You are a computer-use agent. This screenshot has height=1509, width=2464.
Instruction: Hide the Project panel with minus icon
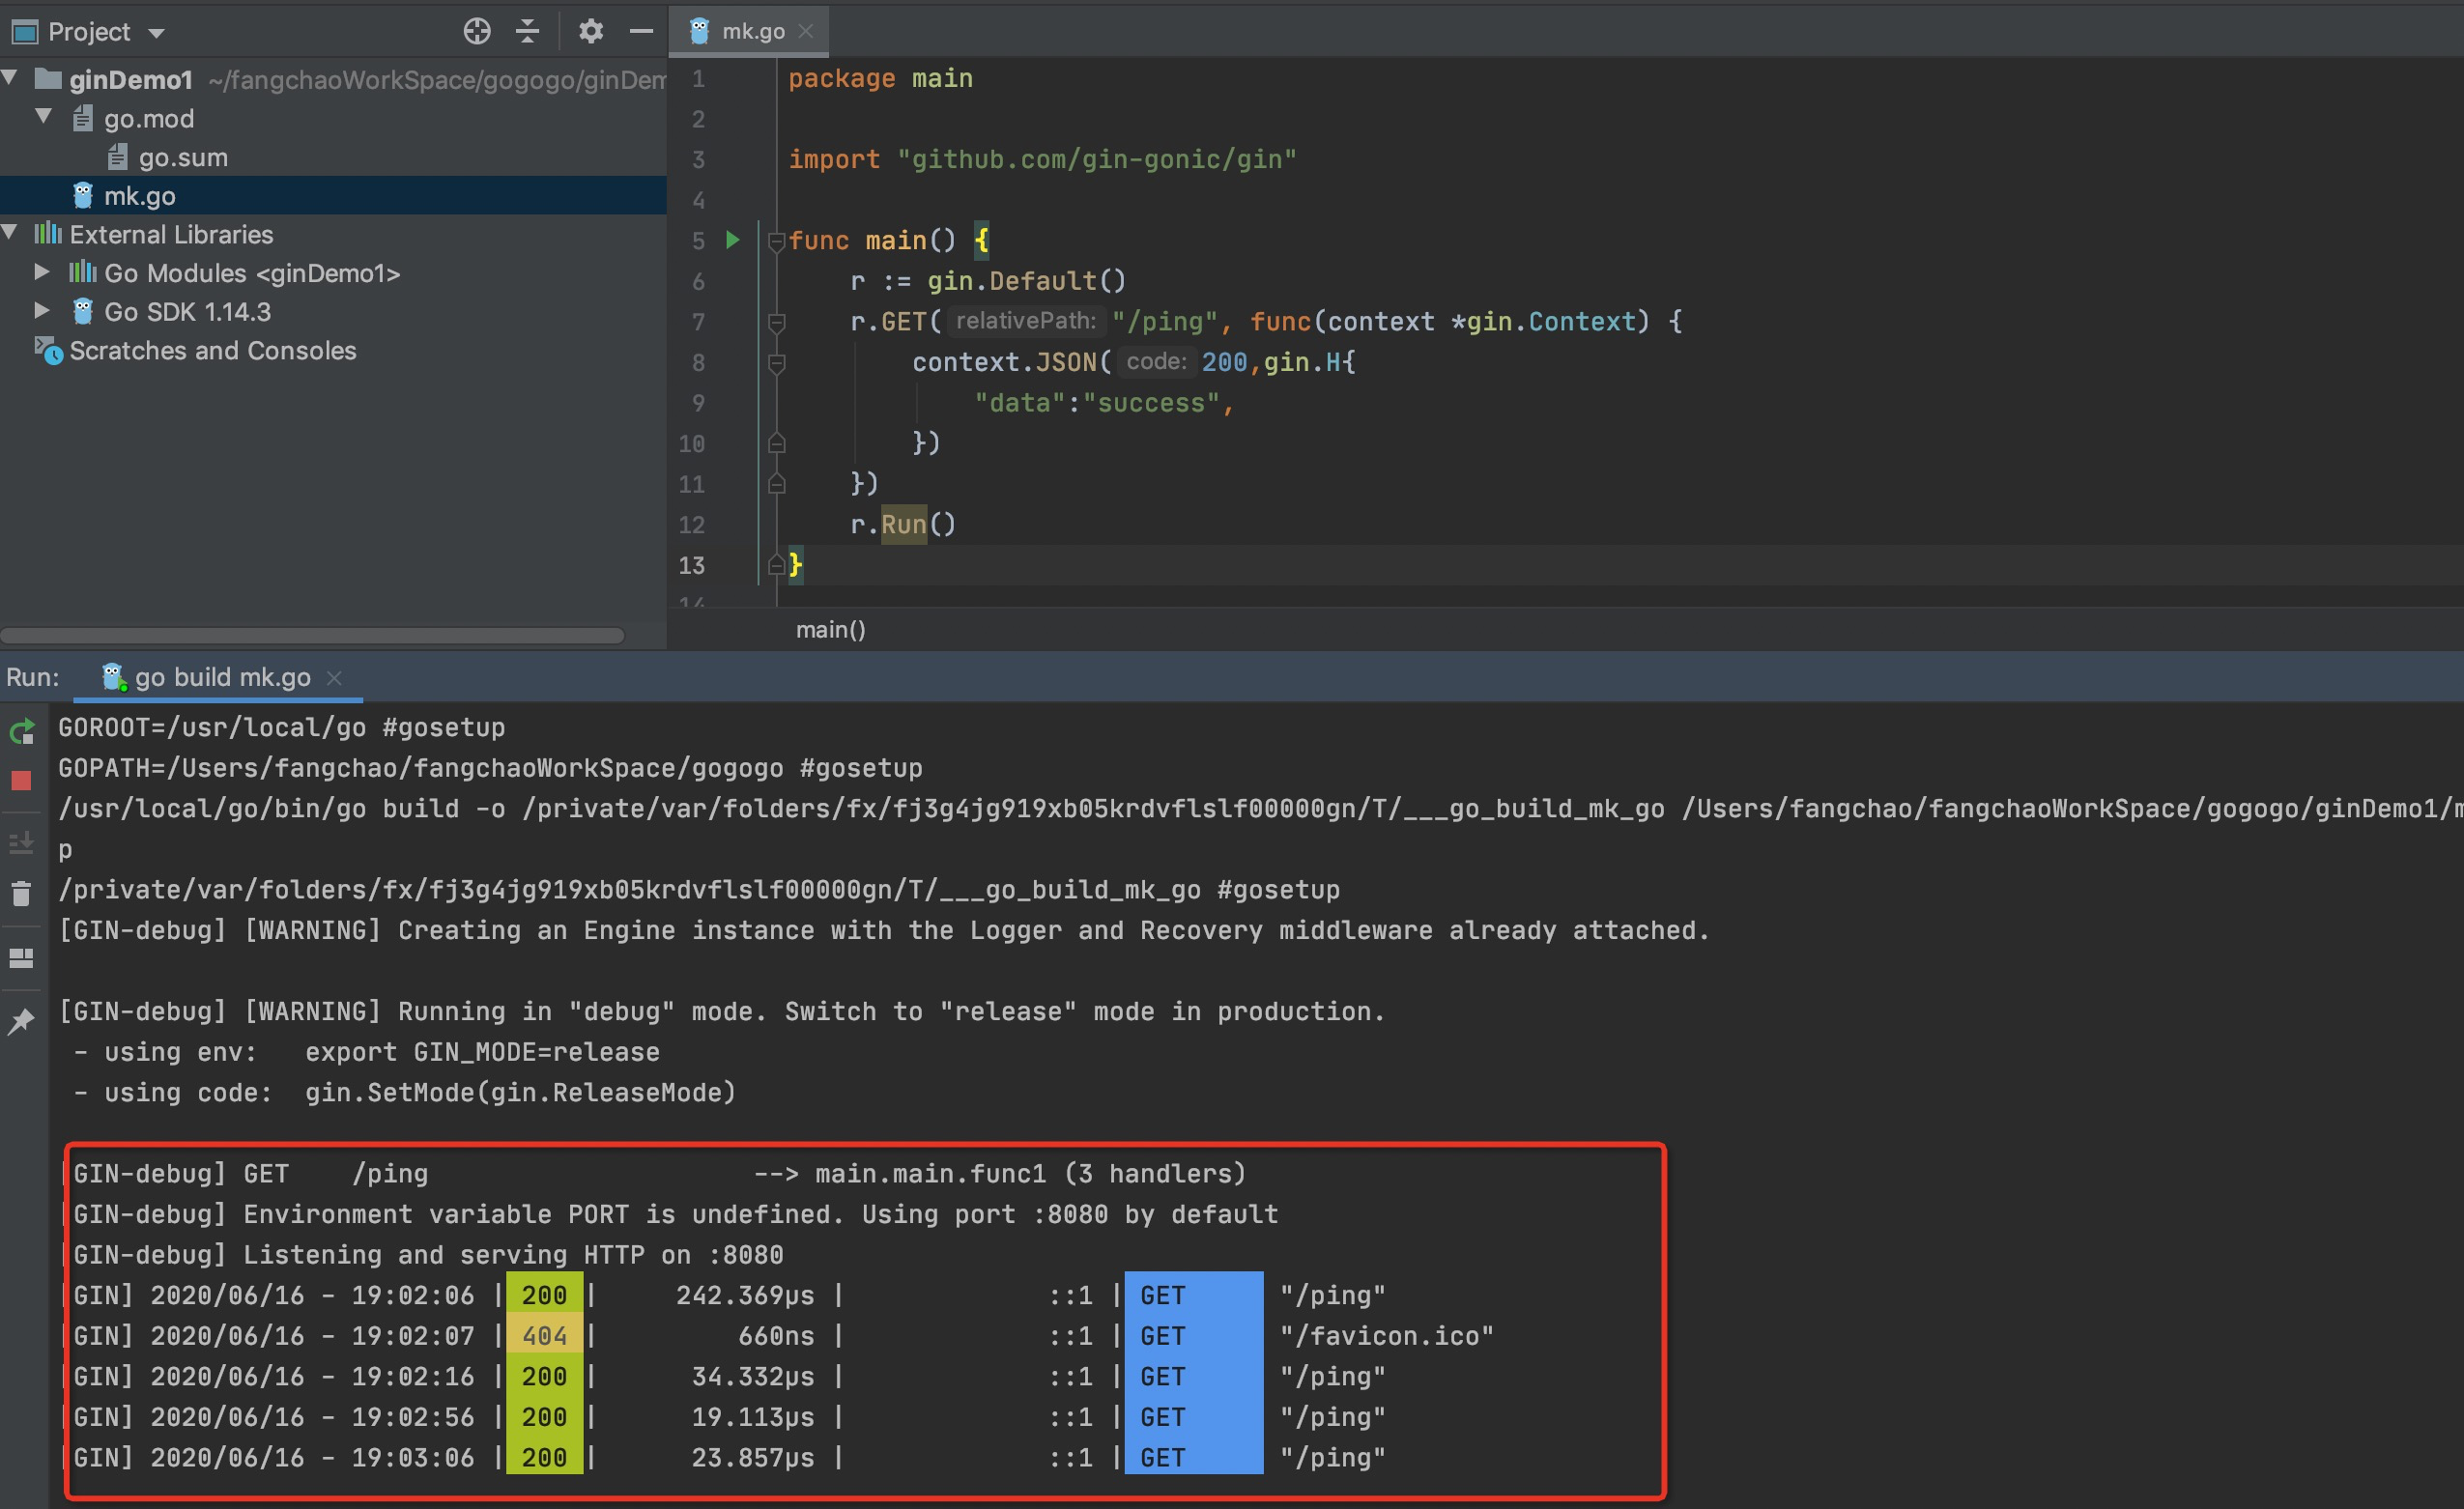click(x=641, y=32)
